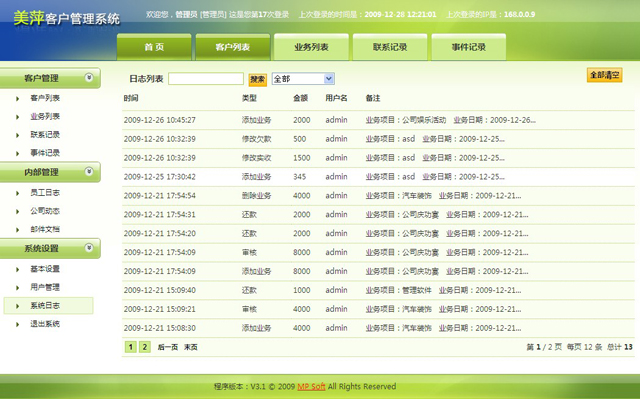Click the 类型 column header
Viewport: 640px width, 399px height.
249,98
